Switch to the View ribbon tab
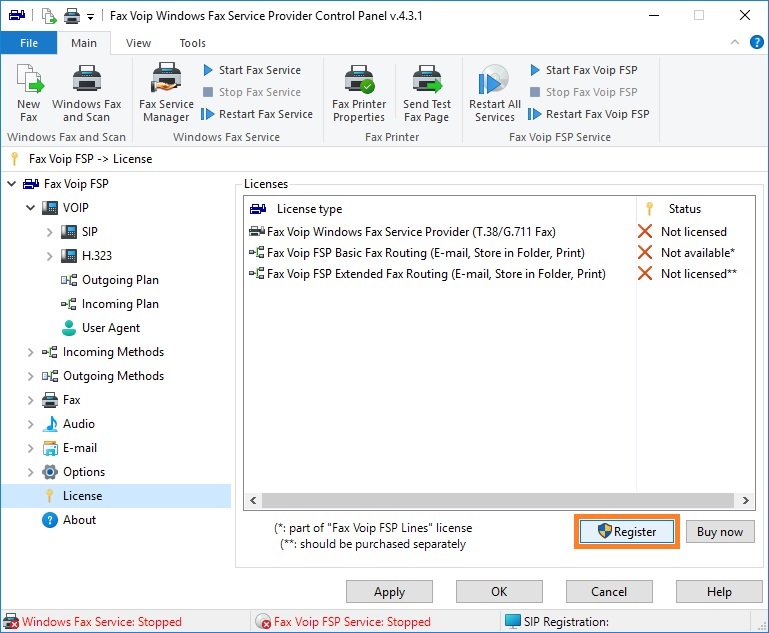Image resolution: width=769 pixels, height=633 pixels. click(x=138, y=43)
